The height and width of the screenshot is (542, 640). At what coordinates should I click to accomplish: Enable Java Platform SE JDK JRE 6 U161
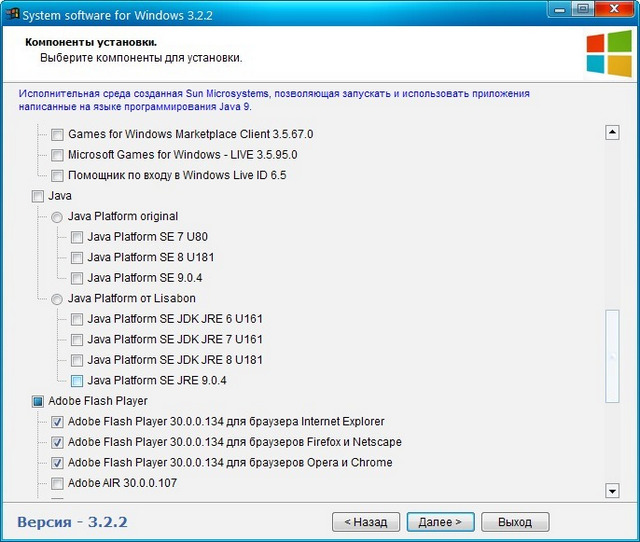click(x=77, y=319)
